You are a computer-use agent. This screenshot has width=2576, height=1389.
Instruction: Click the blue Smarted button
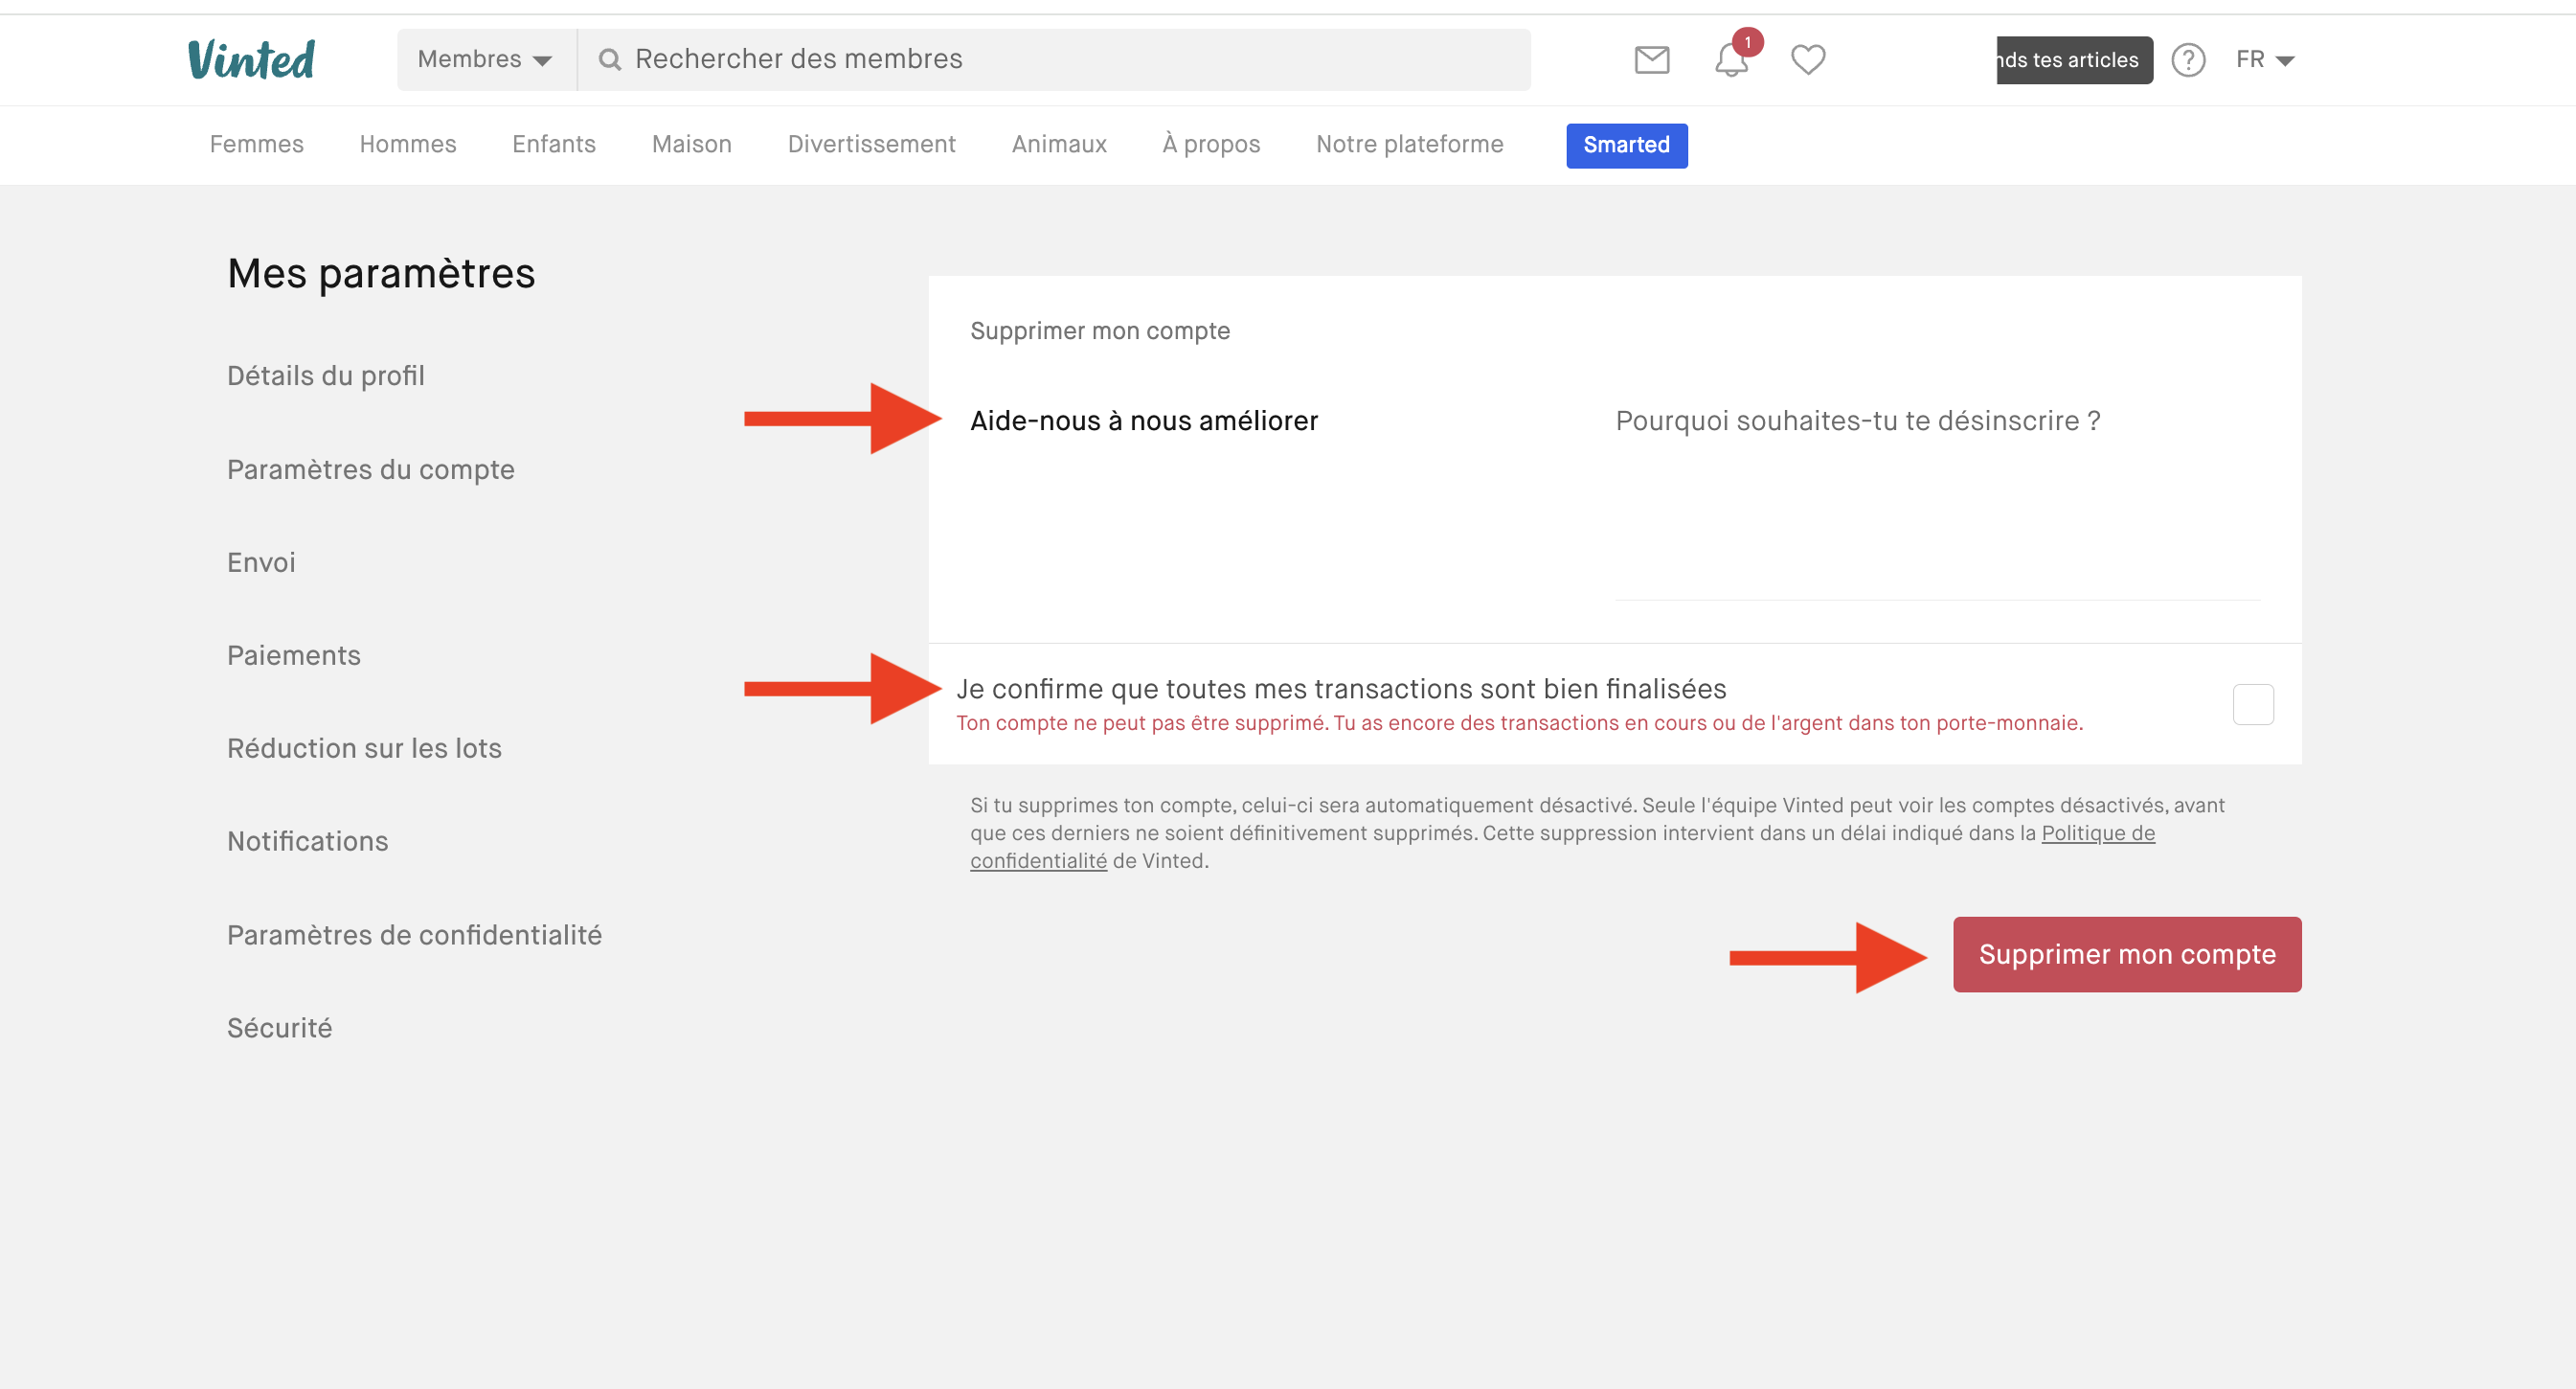pos(1625,145)
